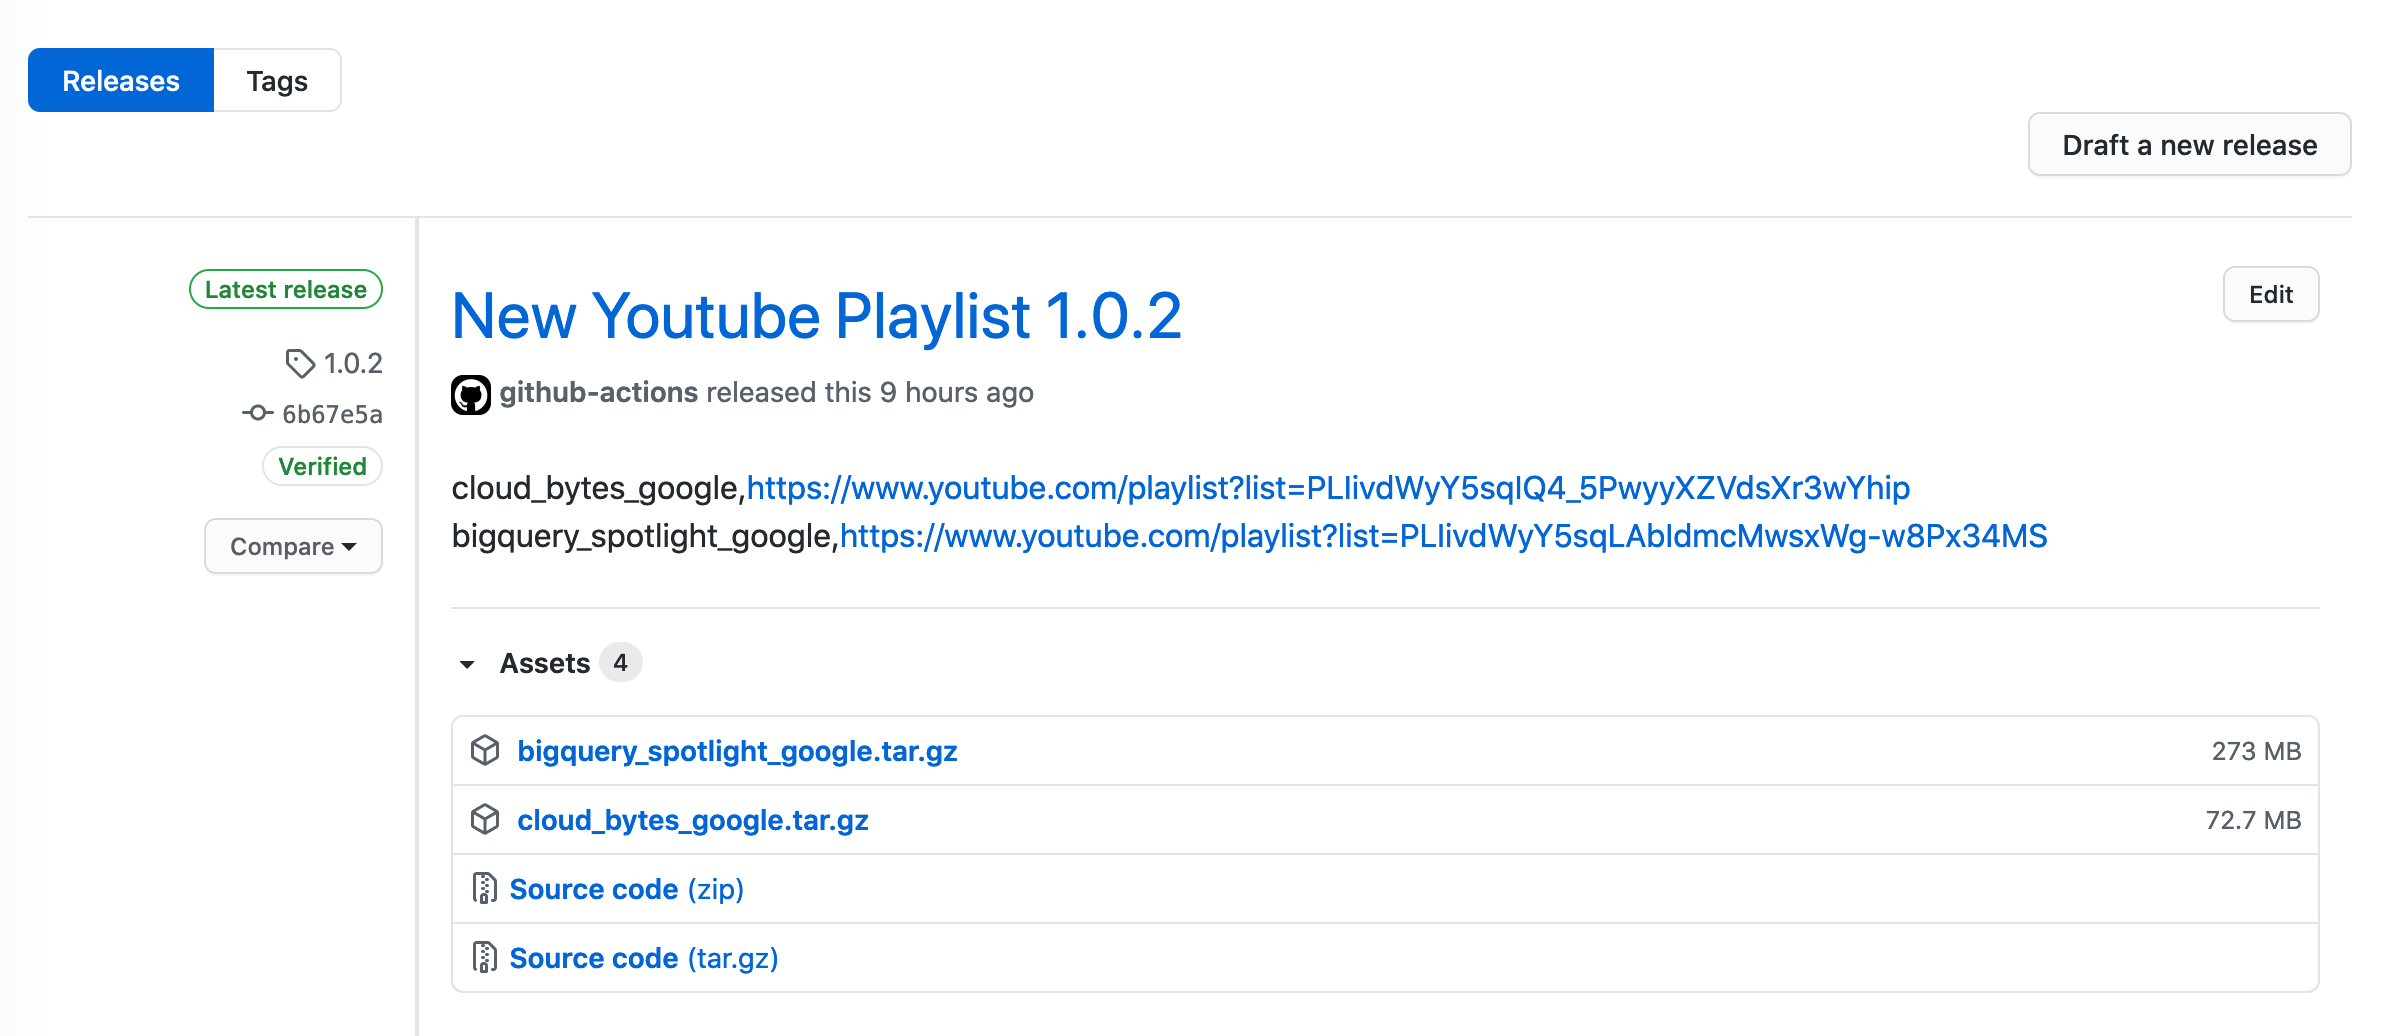This screenshot has height=1036, width=2404.
Task: Open the New Youtube Playlist 1.0.2 title
Action: click(816, 317)
